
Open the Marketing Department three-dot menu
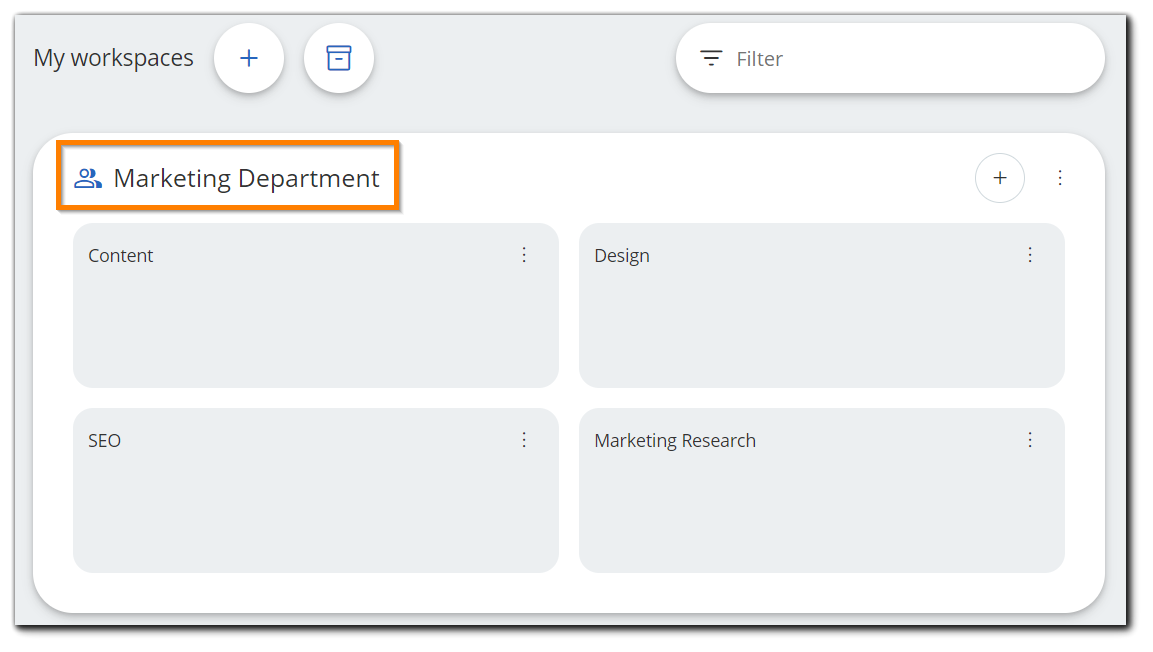pos(1060,178)
